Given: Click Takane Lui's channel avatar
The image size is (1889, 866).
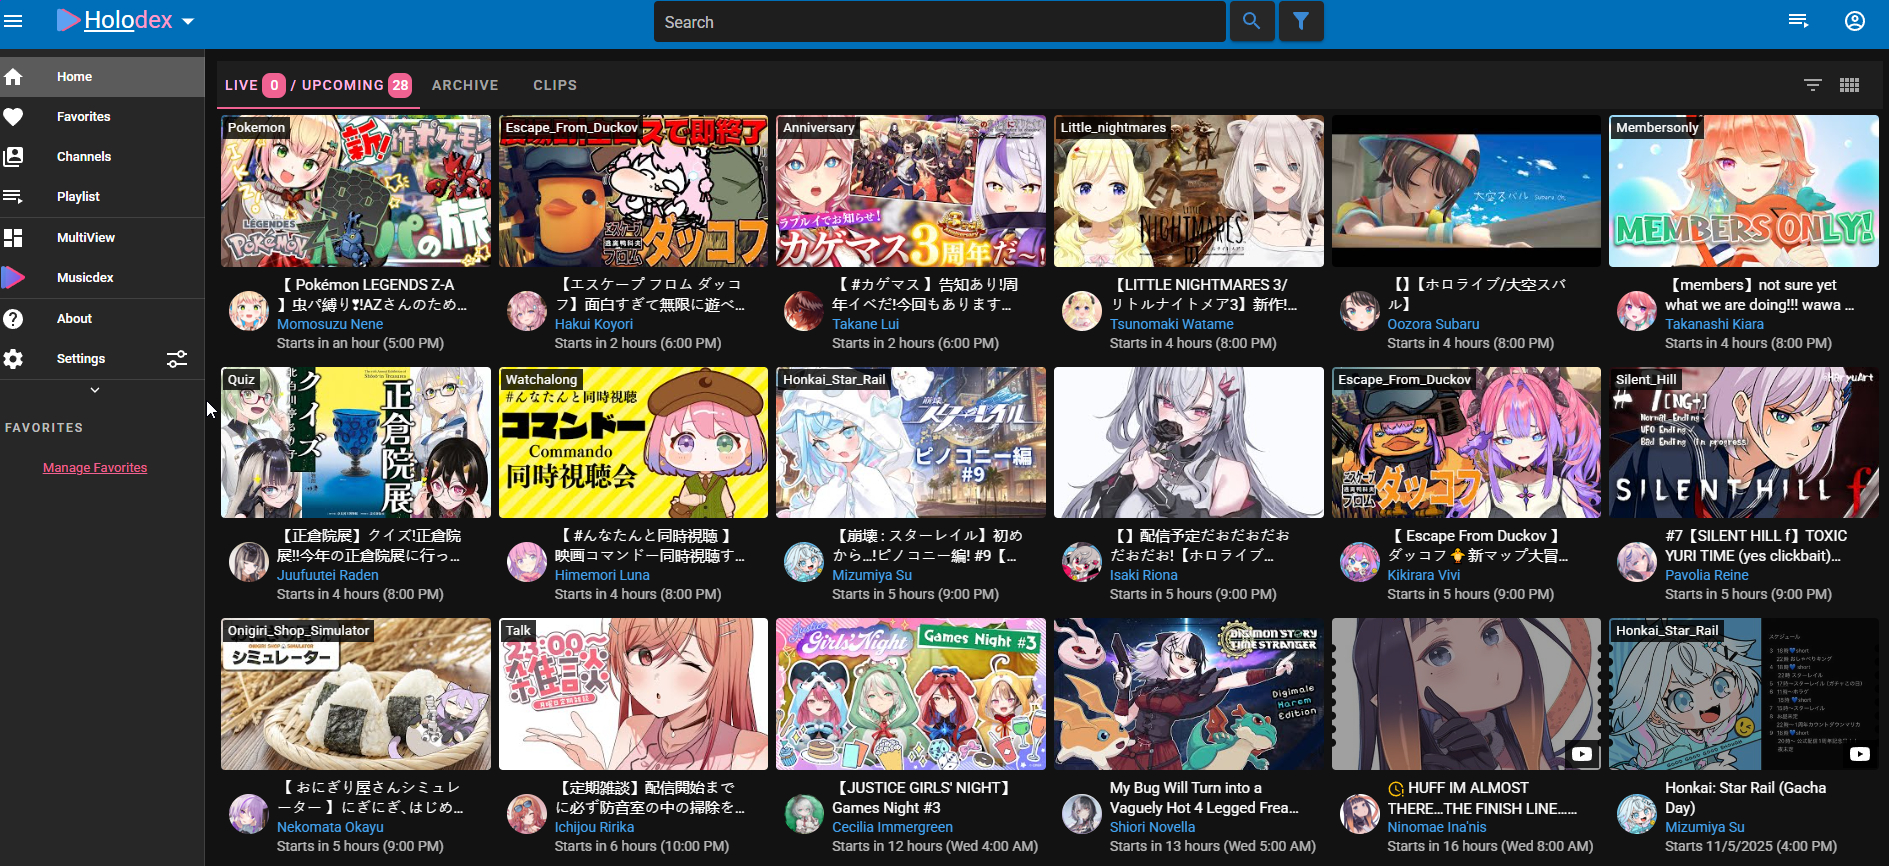Looking at the screenshot, I should click(804, 311).
